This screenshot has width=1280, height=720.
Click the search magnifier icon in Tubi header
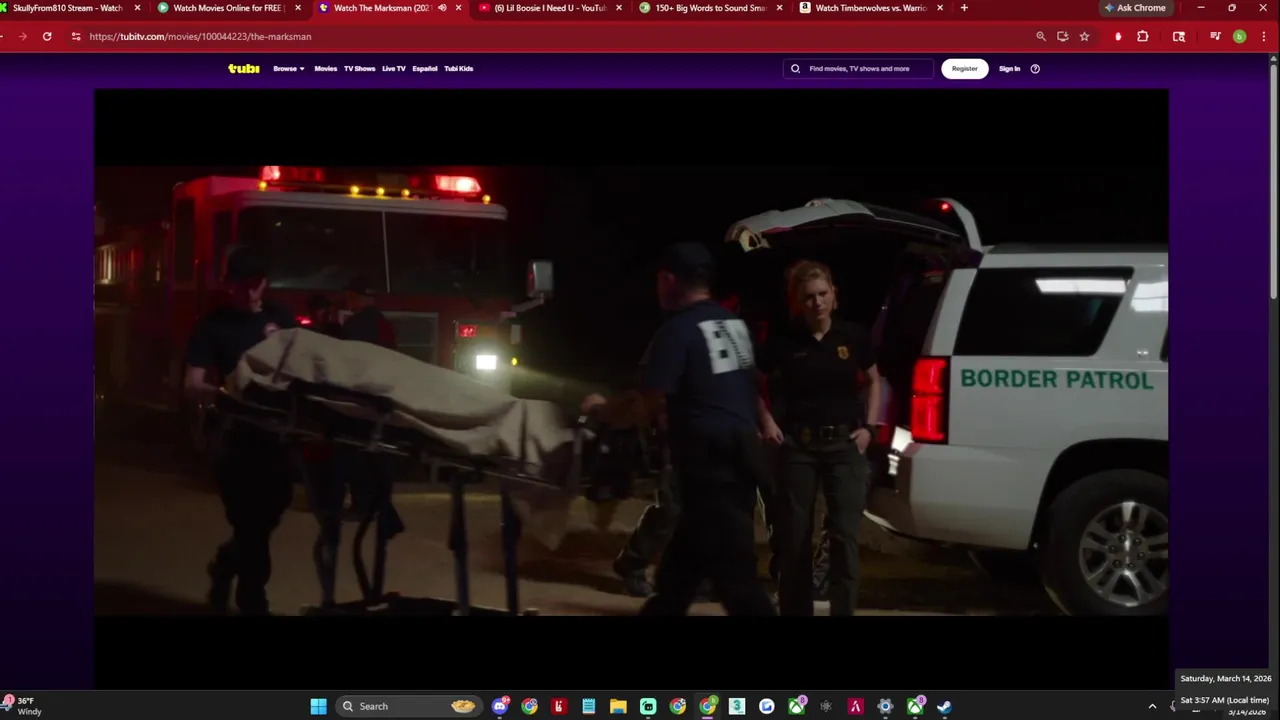tap(796, 69)
